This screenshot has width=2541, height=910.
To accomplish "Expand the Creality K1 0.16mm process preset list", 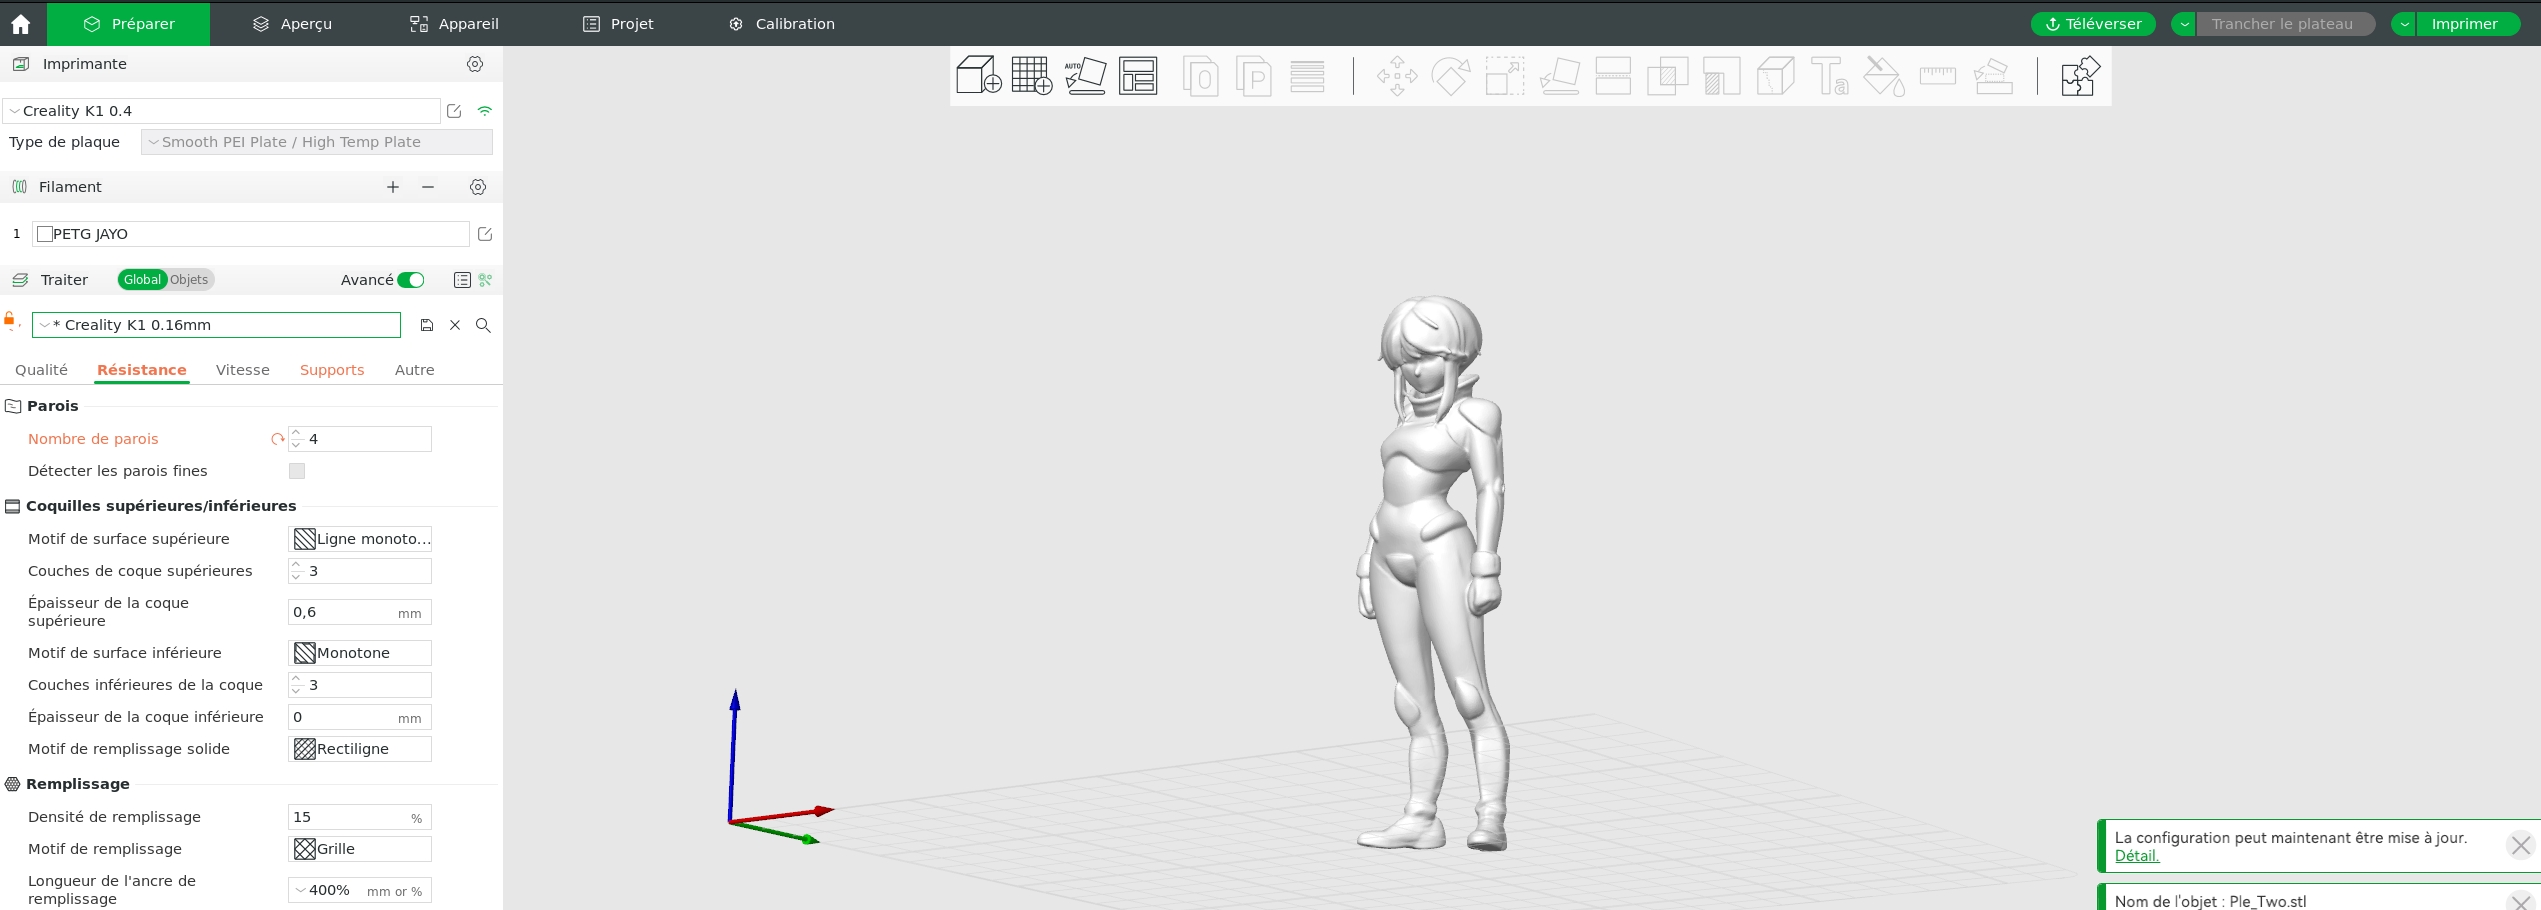I will click(x=216, y=325).
